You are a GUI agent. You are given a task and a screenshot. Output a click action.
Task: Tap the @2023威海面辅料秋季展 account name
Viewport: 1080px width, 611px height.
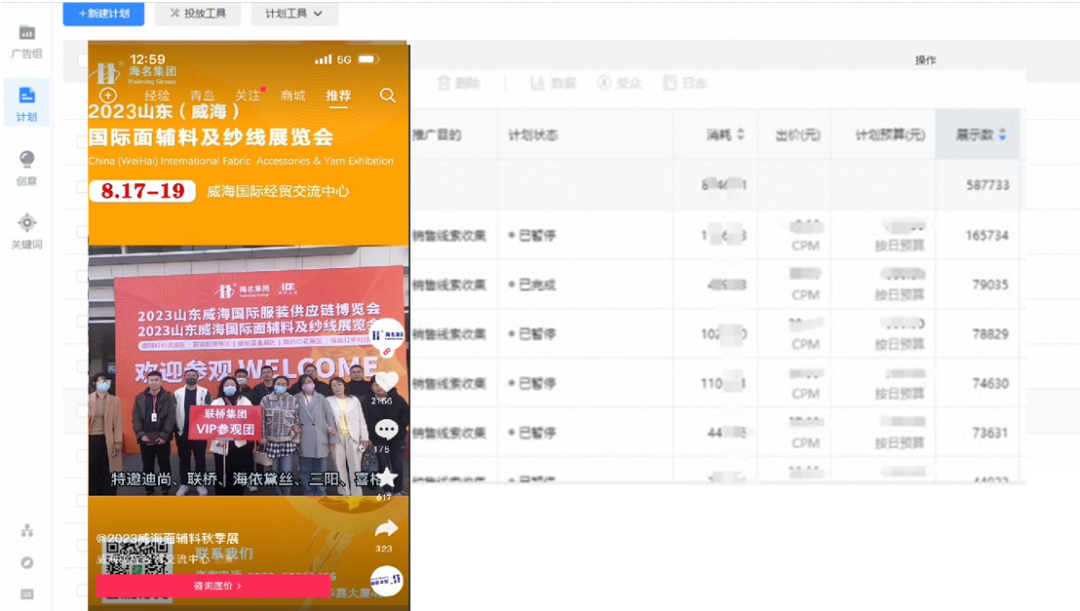coord(167,538)
